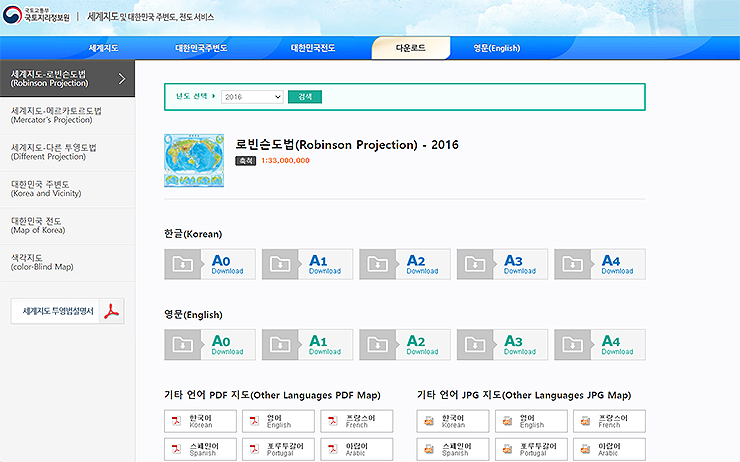Click JPG icon of 한국어 Korean JPG map
The height and width of the screenshot is (462, 740).
tap(429, 421)
